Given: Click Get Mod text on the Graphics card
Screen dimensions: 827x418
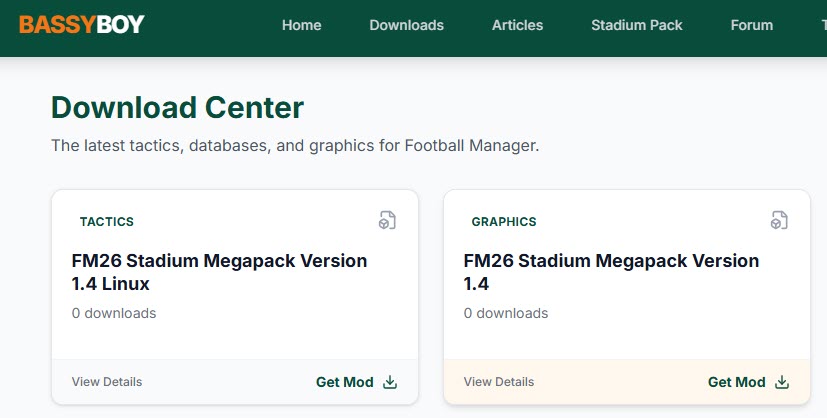Looking at the screenshot, I should click(737, 382).
